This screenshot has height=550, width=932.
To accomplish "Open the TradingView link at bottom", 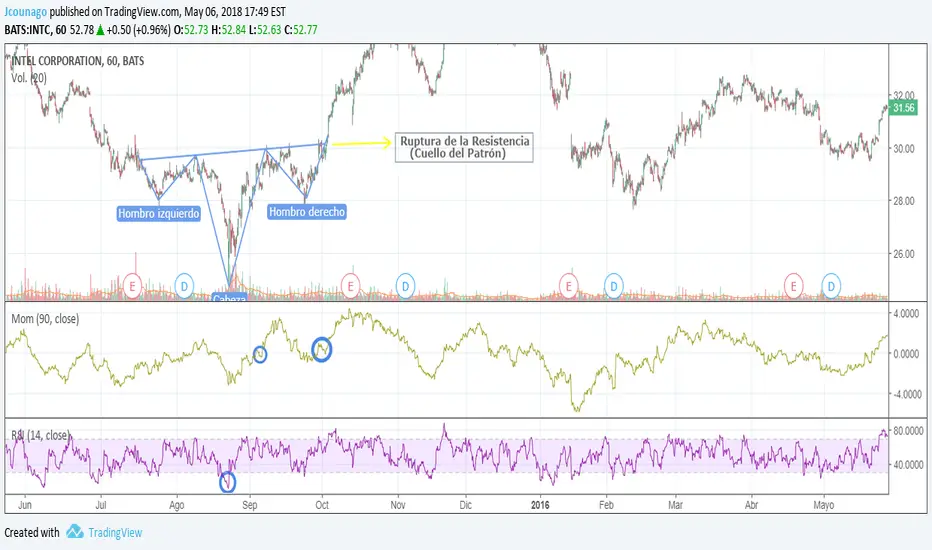I will coord(115,532).
